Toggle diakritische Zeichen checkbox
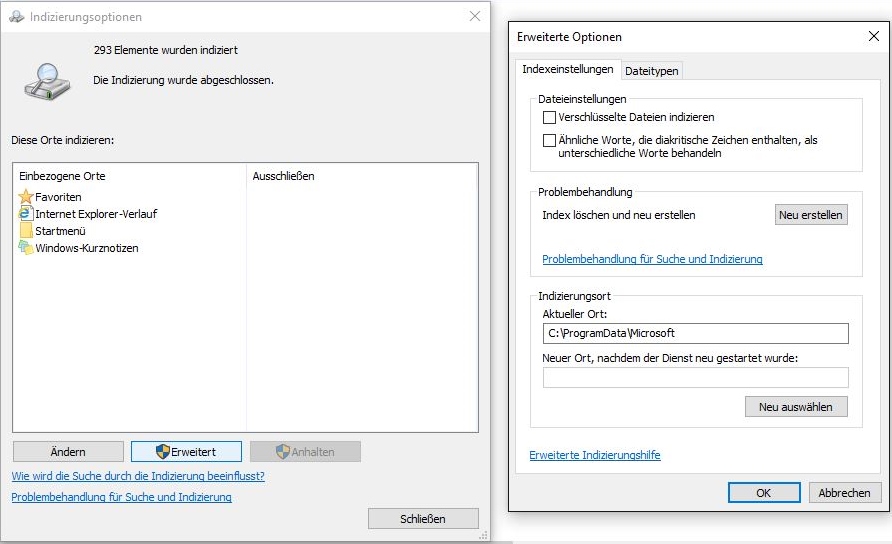 click(549, 141)
